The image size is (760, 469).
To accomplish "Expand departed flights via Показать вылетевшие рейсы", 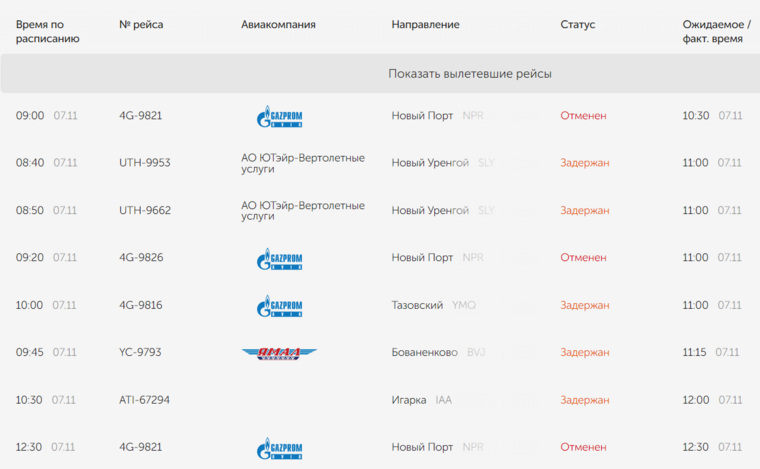I will (470, 74).
